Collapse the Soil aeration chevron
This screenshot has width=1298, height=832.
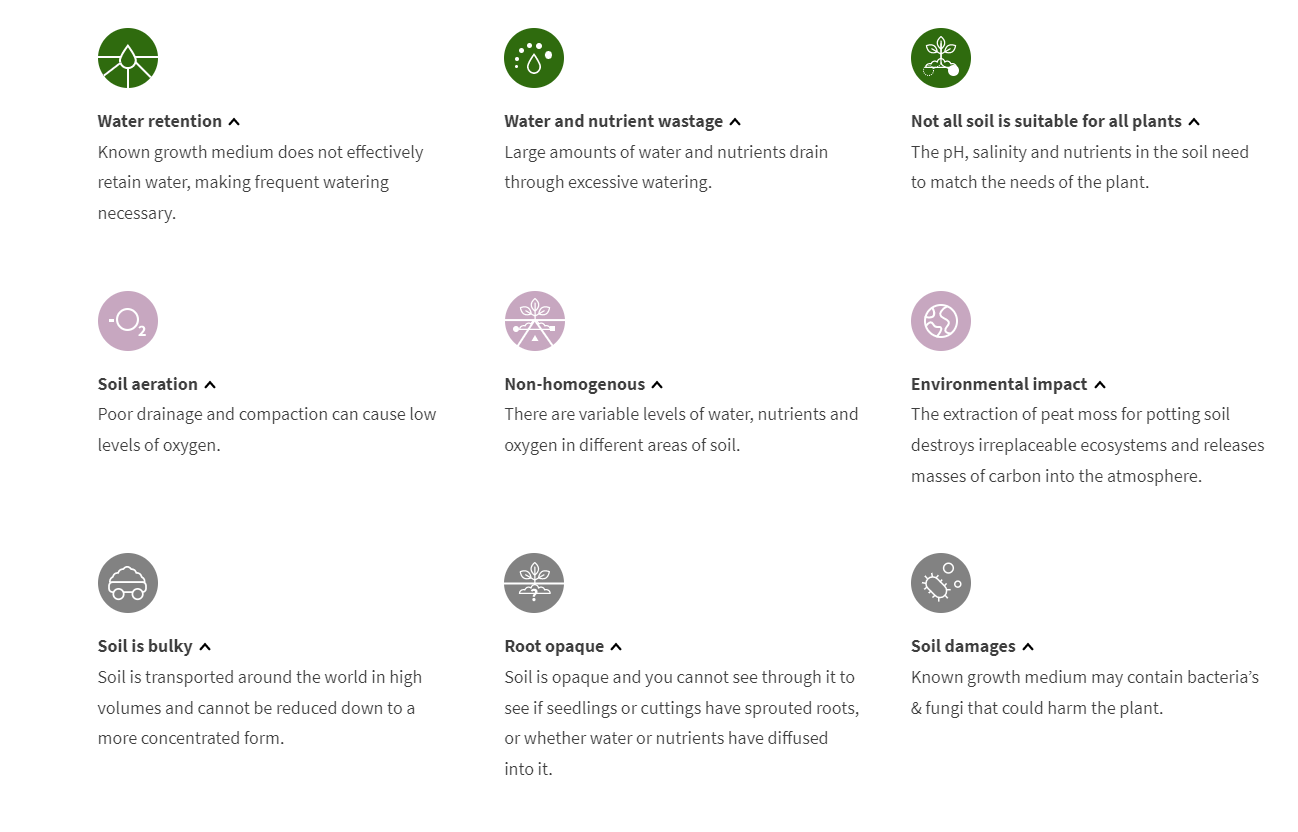point(210,385)
